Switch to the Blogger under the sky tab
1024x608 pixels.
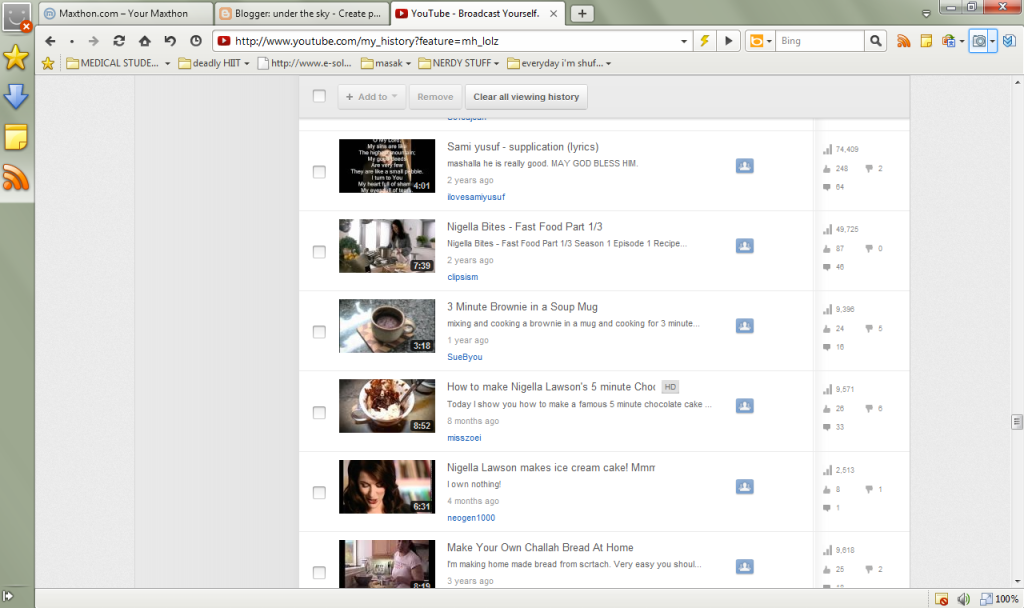pyautogui.click(x=301, y=13)
